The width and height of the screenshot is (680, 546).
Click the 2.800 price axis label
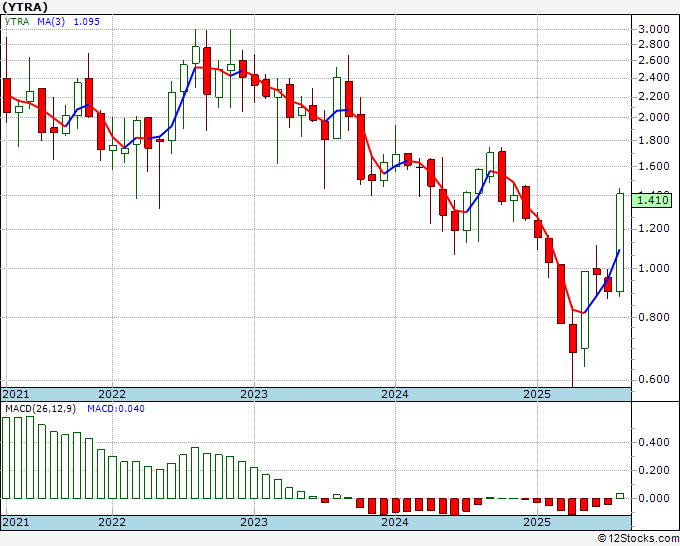point(654,44)
